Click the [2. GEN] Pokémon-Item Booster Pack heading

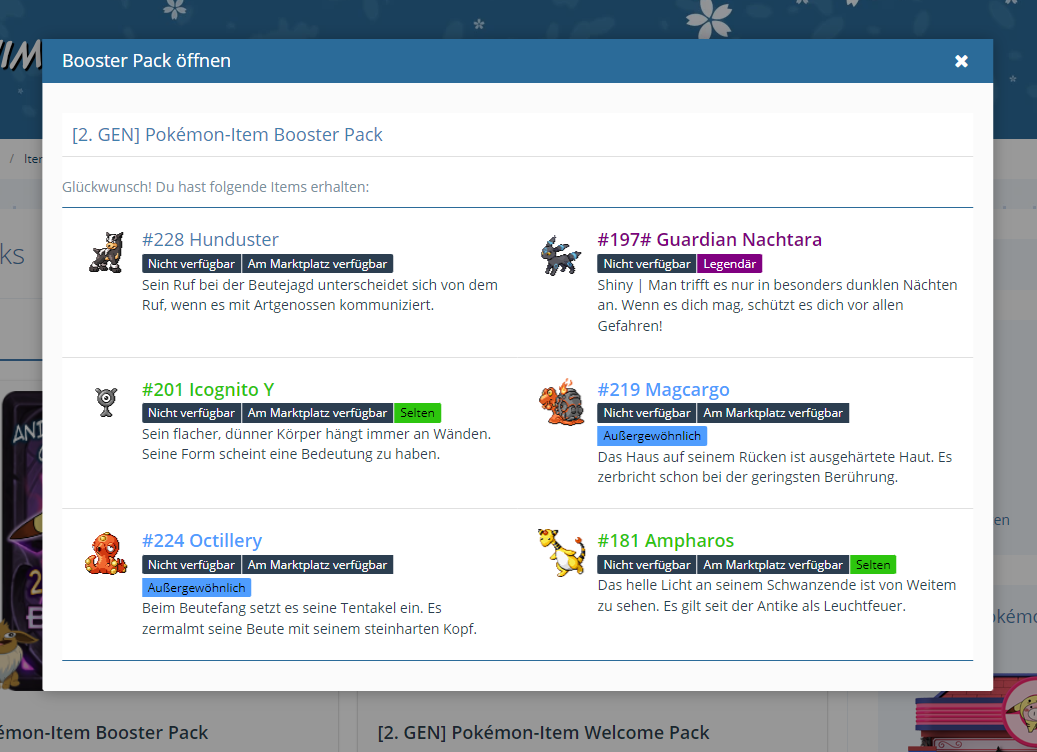coord(227,134)
